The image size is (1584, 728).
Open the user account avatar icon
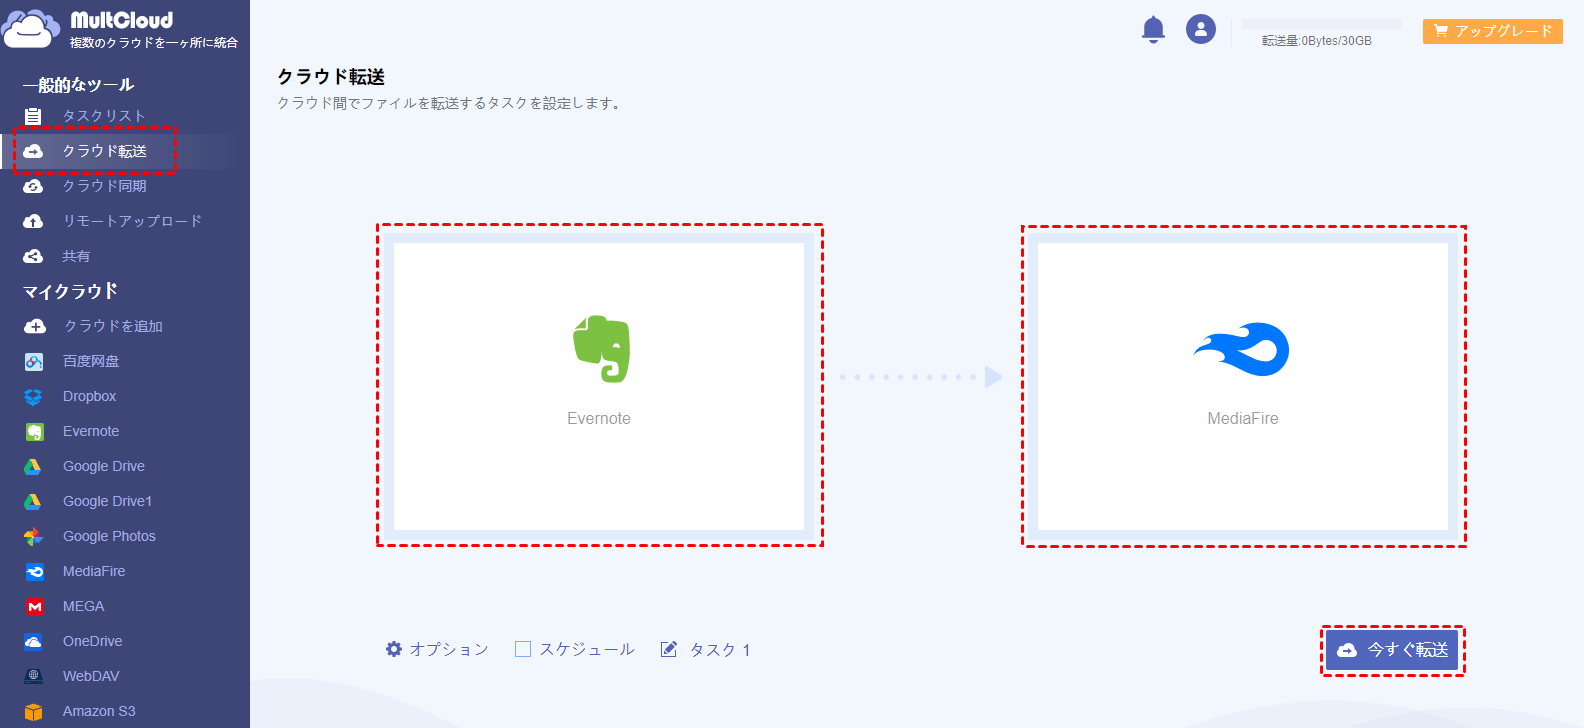pyautogui.click(x=1201, y=29)
